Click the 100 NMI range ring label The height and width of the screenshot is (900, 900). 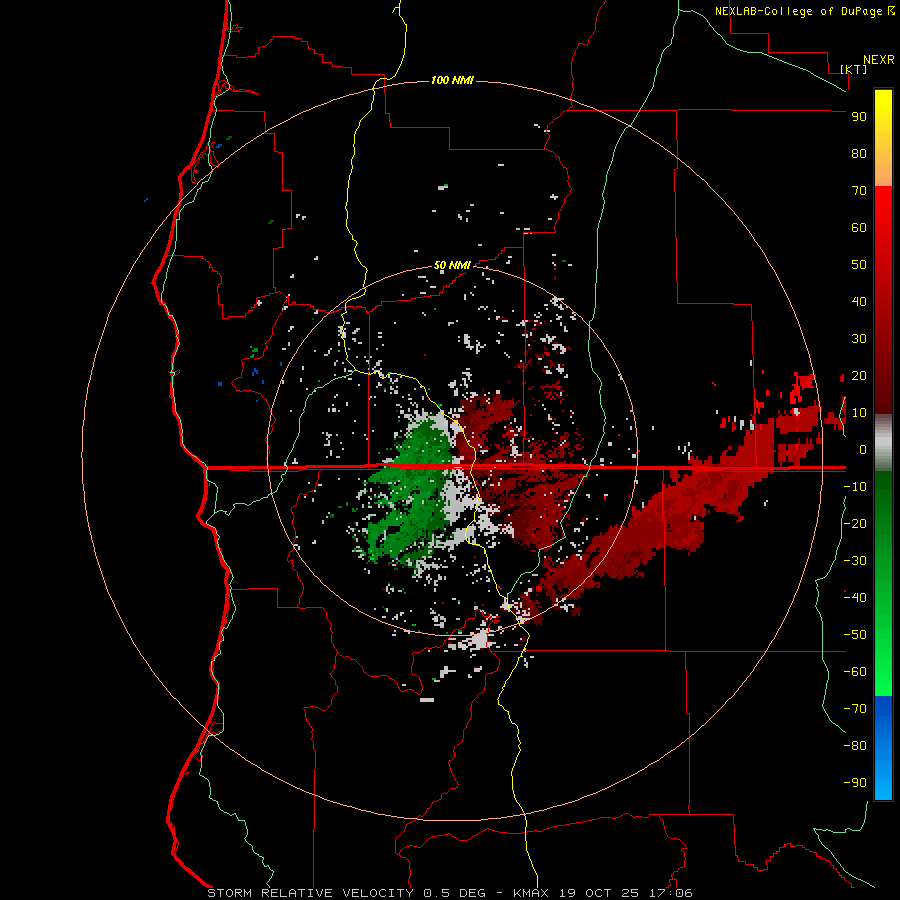(452, 80)
